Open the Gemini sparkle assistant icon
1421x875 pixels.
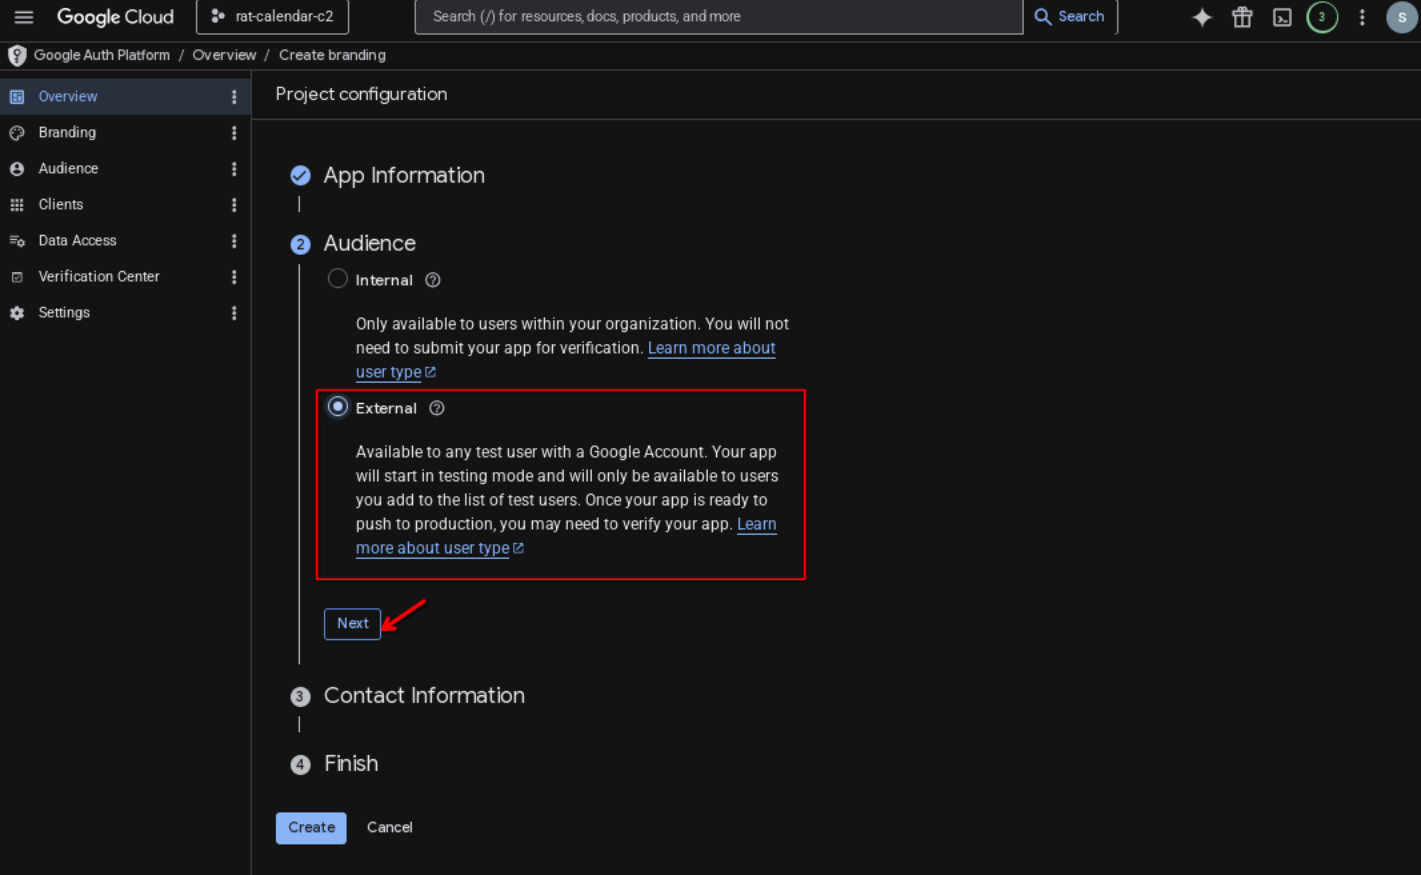point(1202,17)
